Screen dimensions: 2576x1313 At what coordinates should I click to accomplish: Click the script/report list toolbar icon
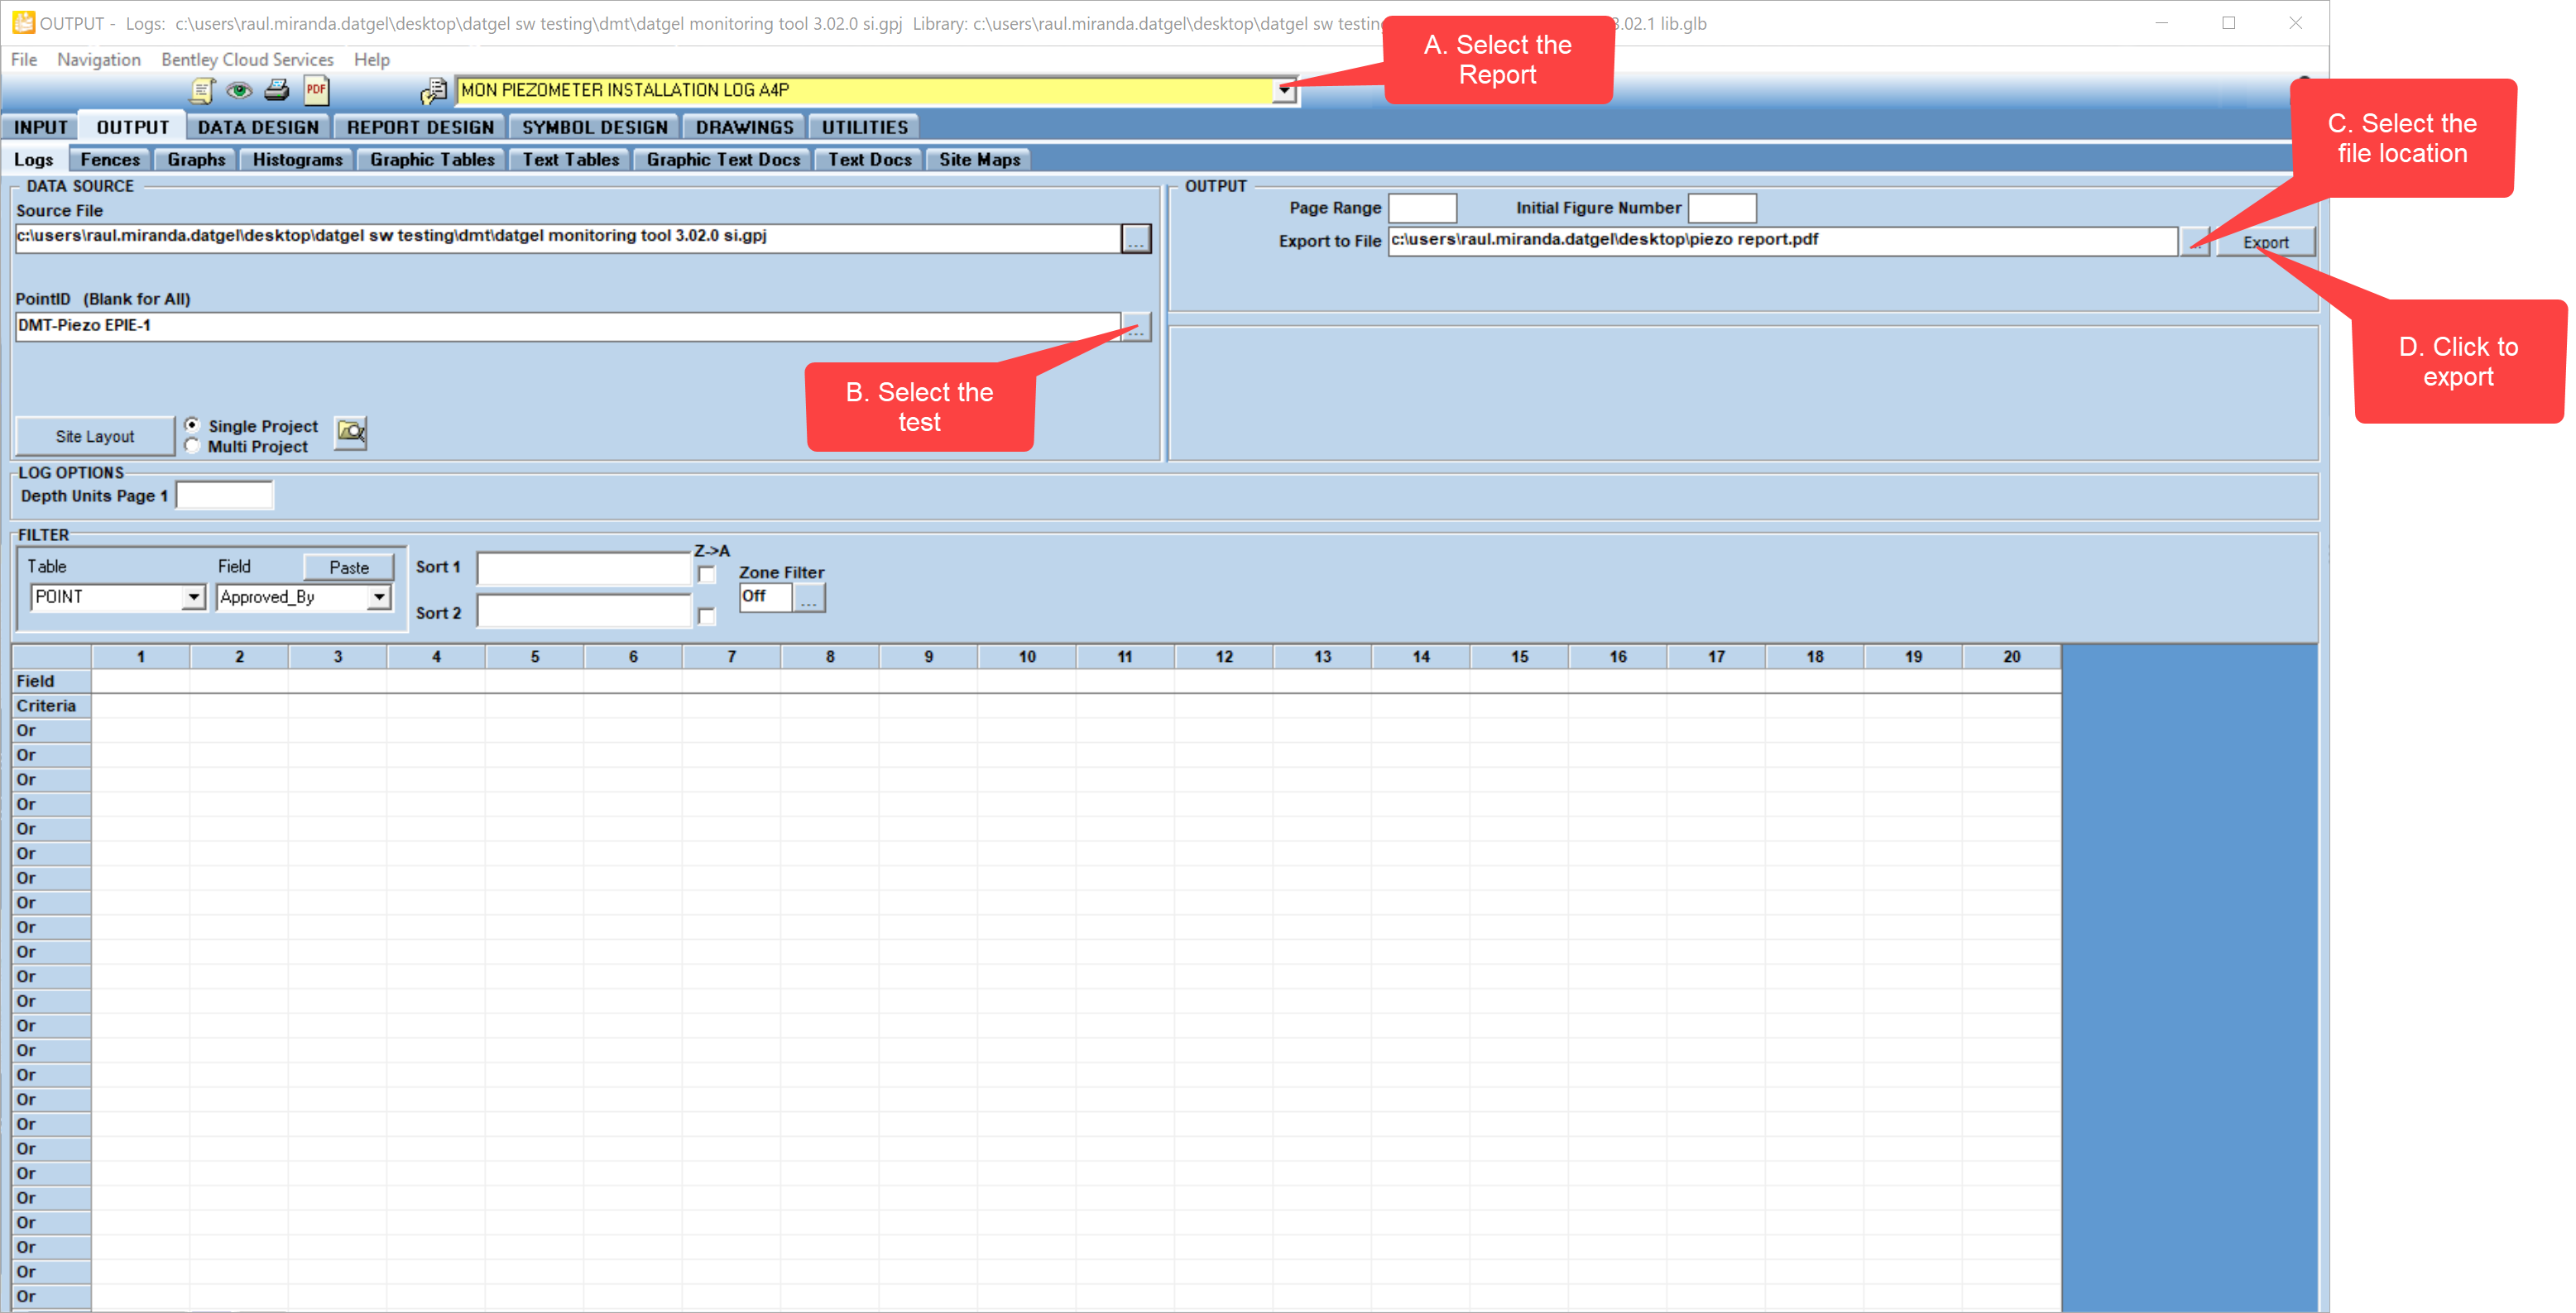203,91
